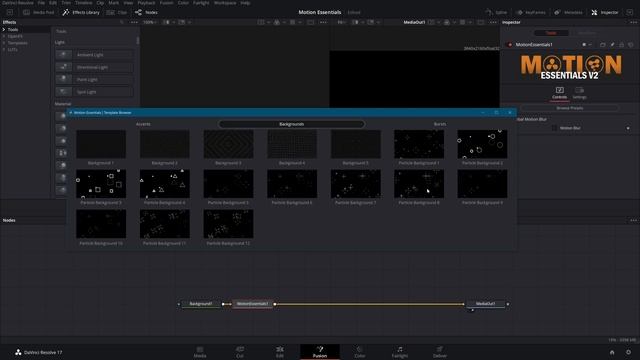The width and height of the screenshot is (640, 360).
Task: Select the MotionEssentials1 node
Action: (252, 304)
